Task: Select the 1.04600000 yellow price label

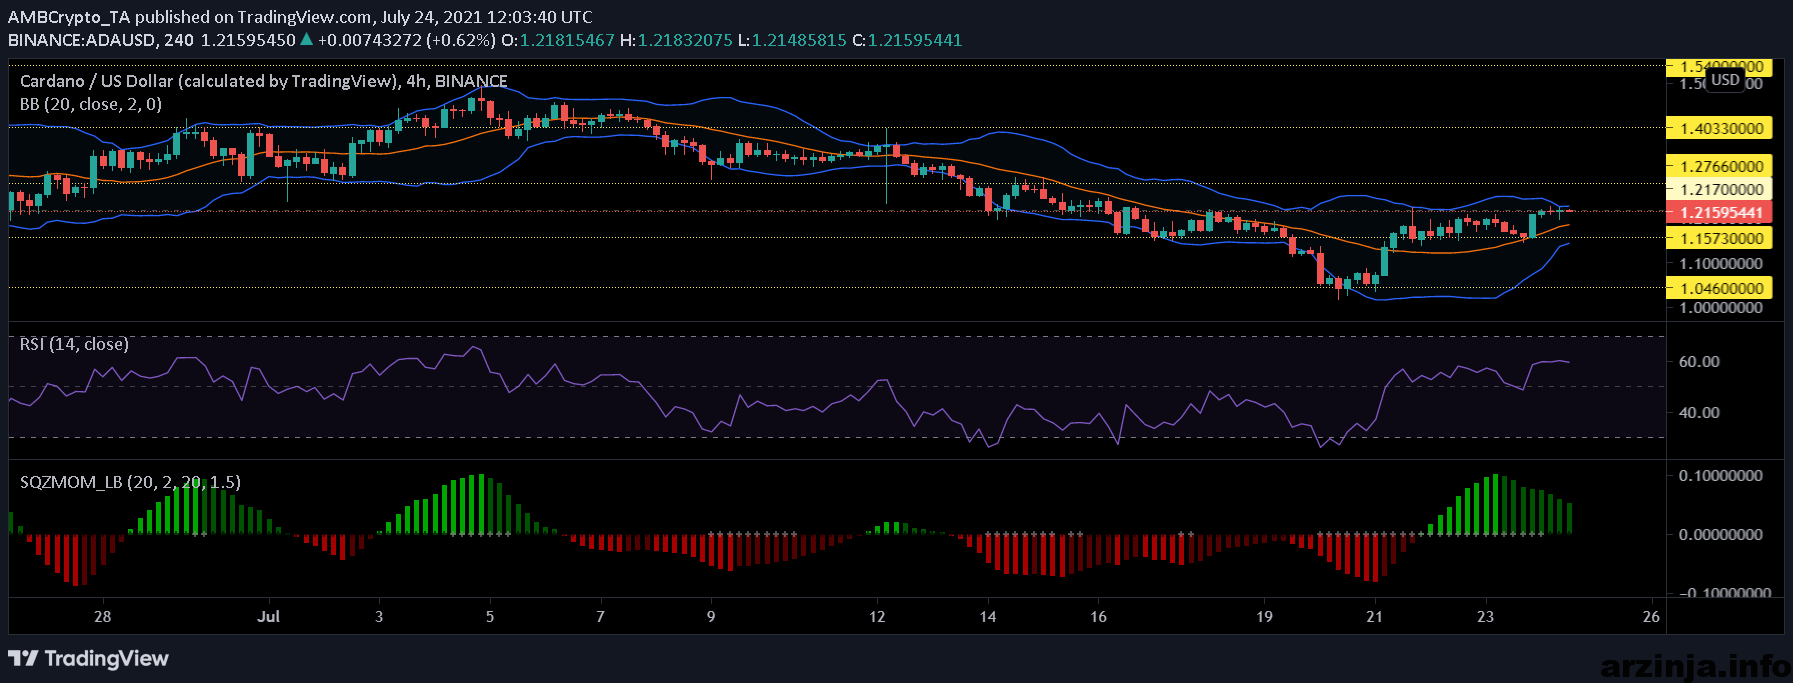Action: click(x=1720, y=288)
